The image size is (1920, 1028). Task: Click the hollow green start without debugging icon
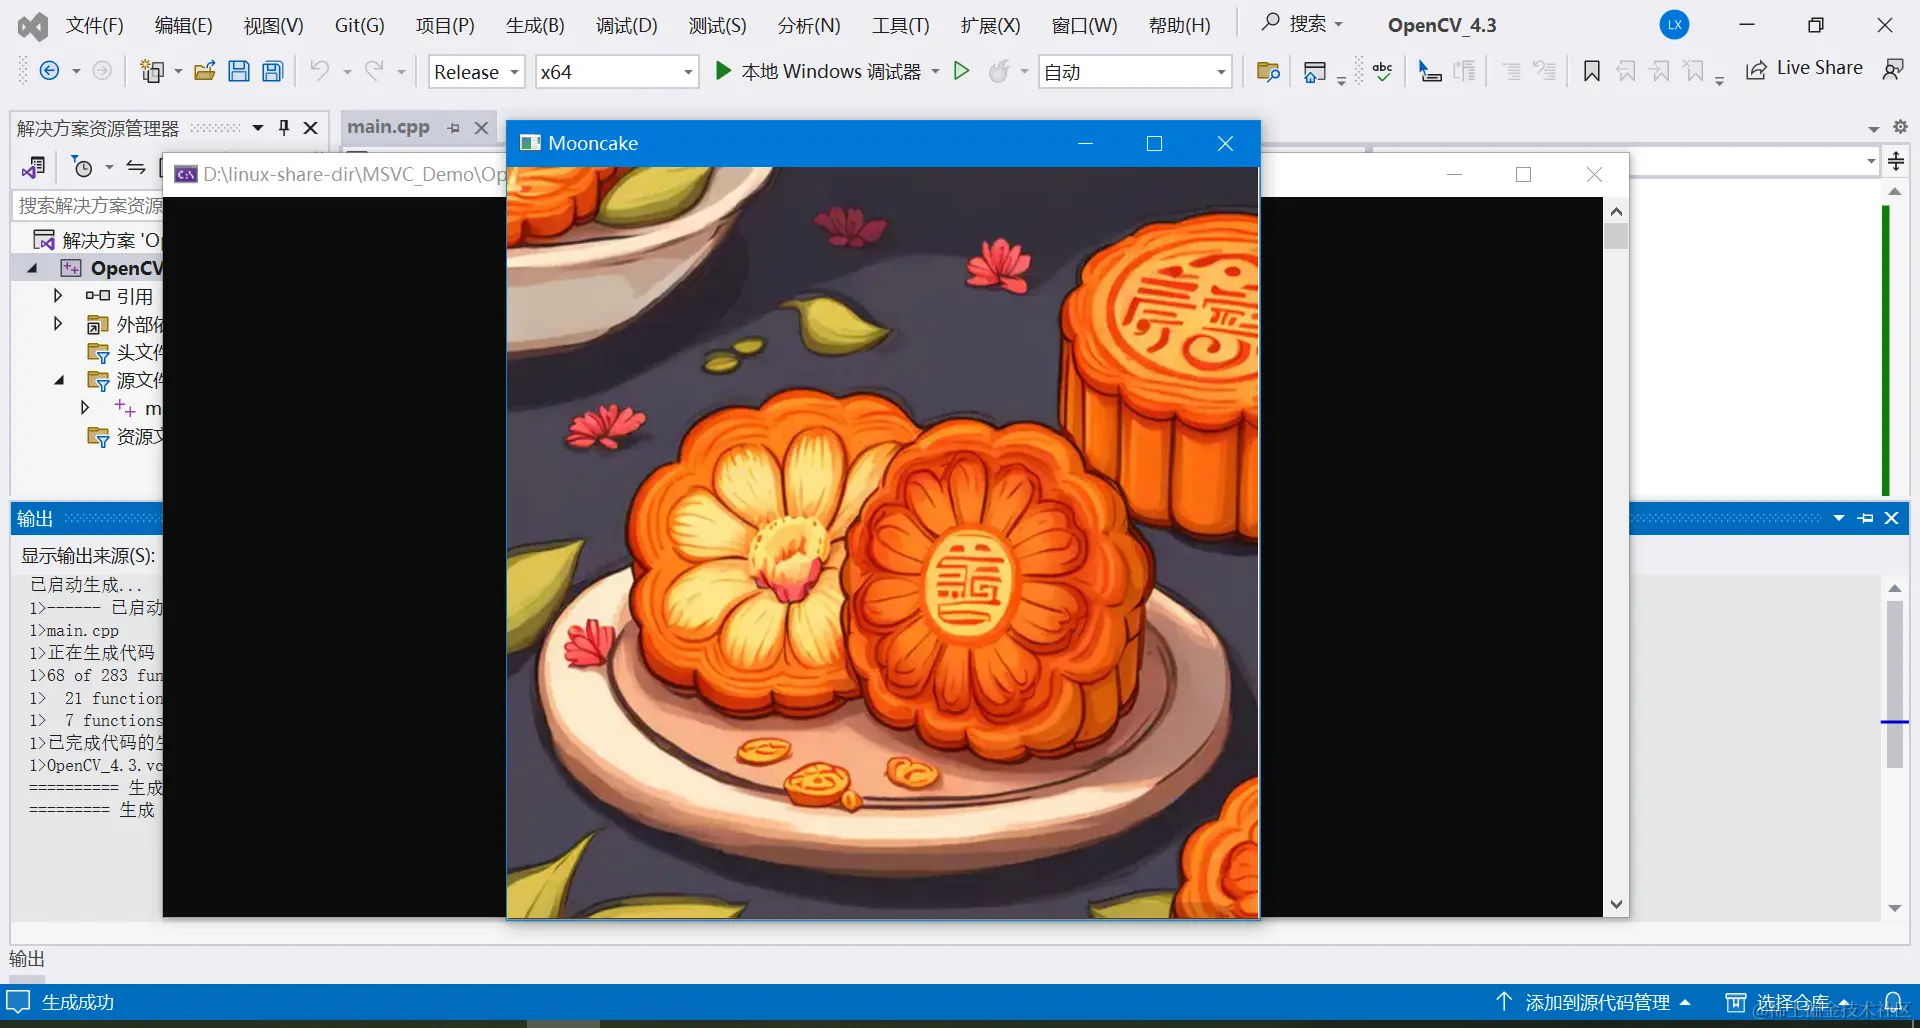[x=961, y=71]
